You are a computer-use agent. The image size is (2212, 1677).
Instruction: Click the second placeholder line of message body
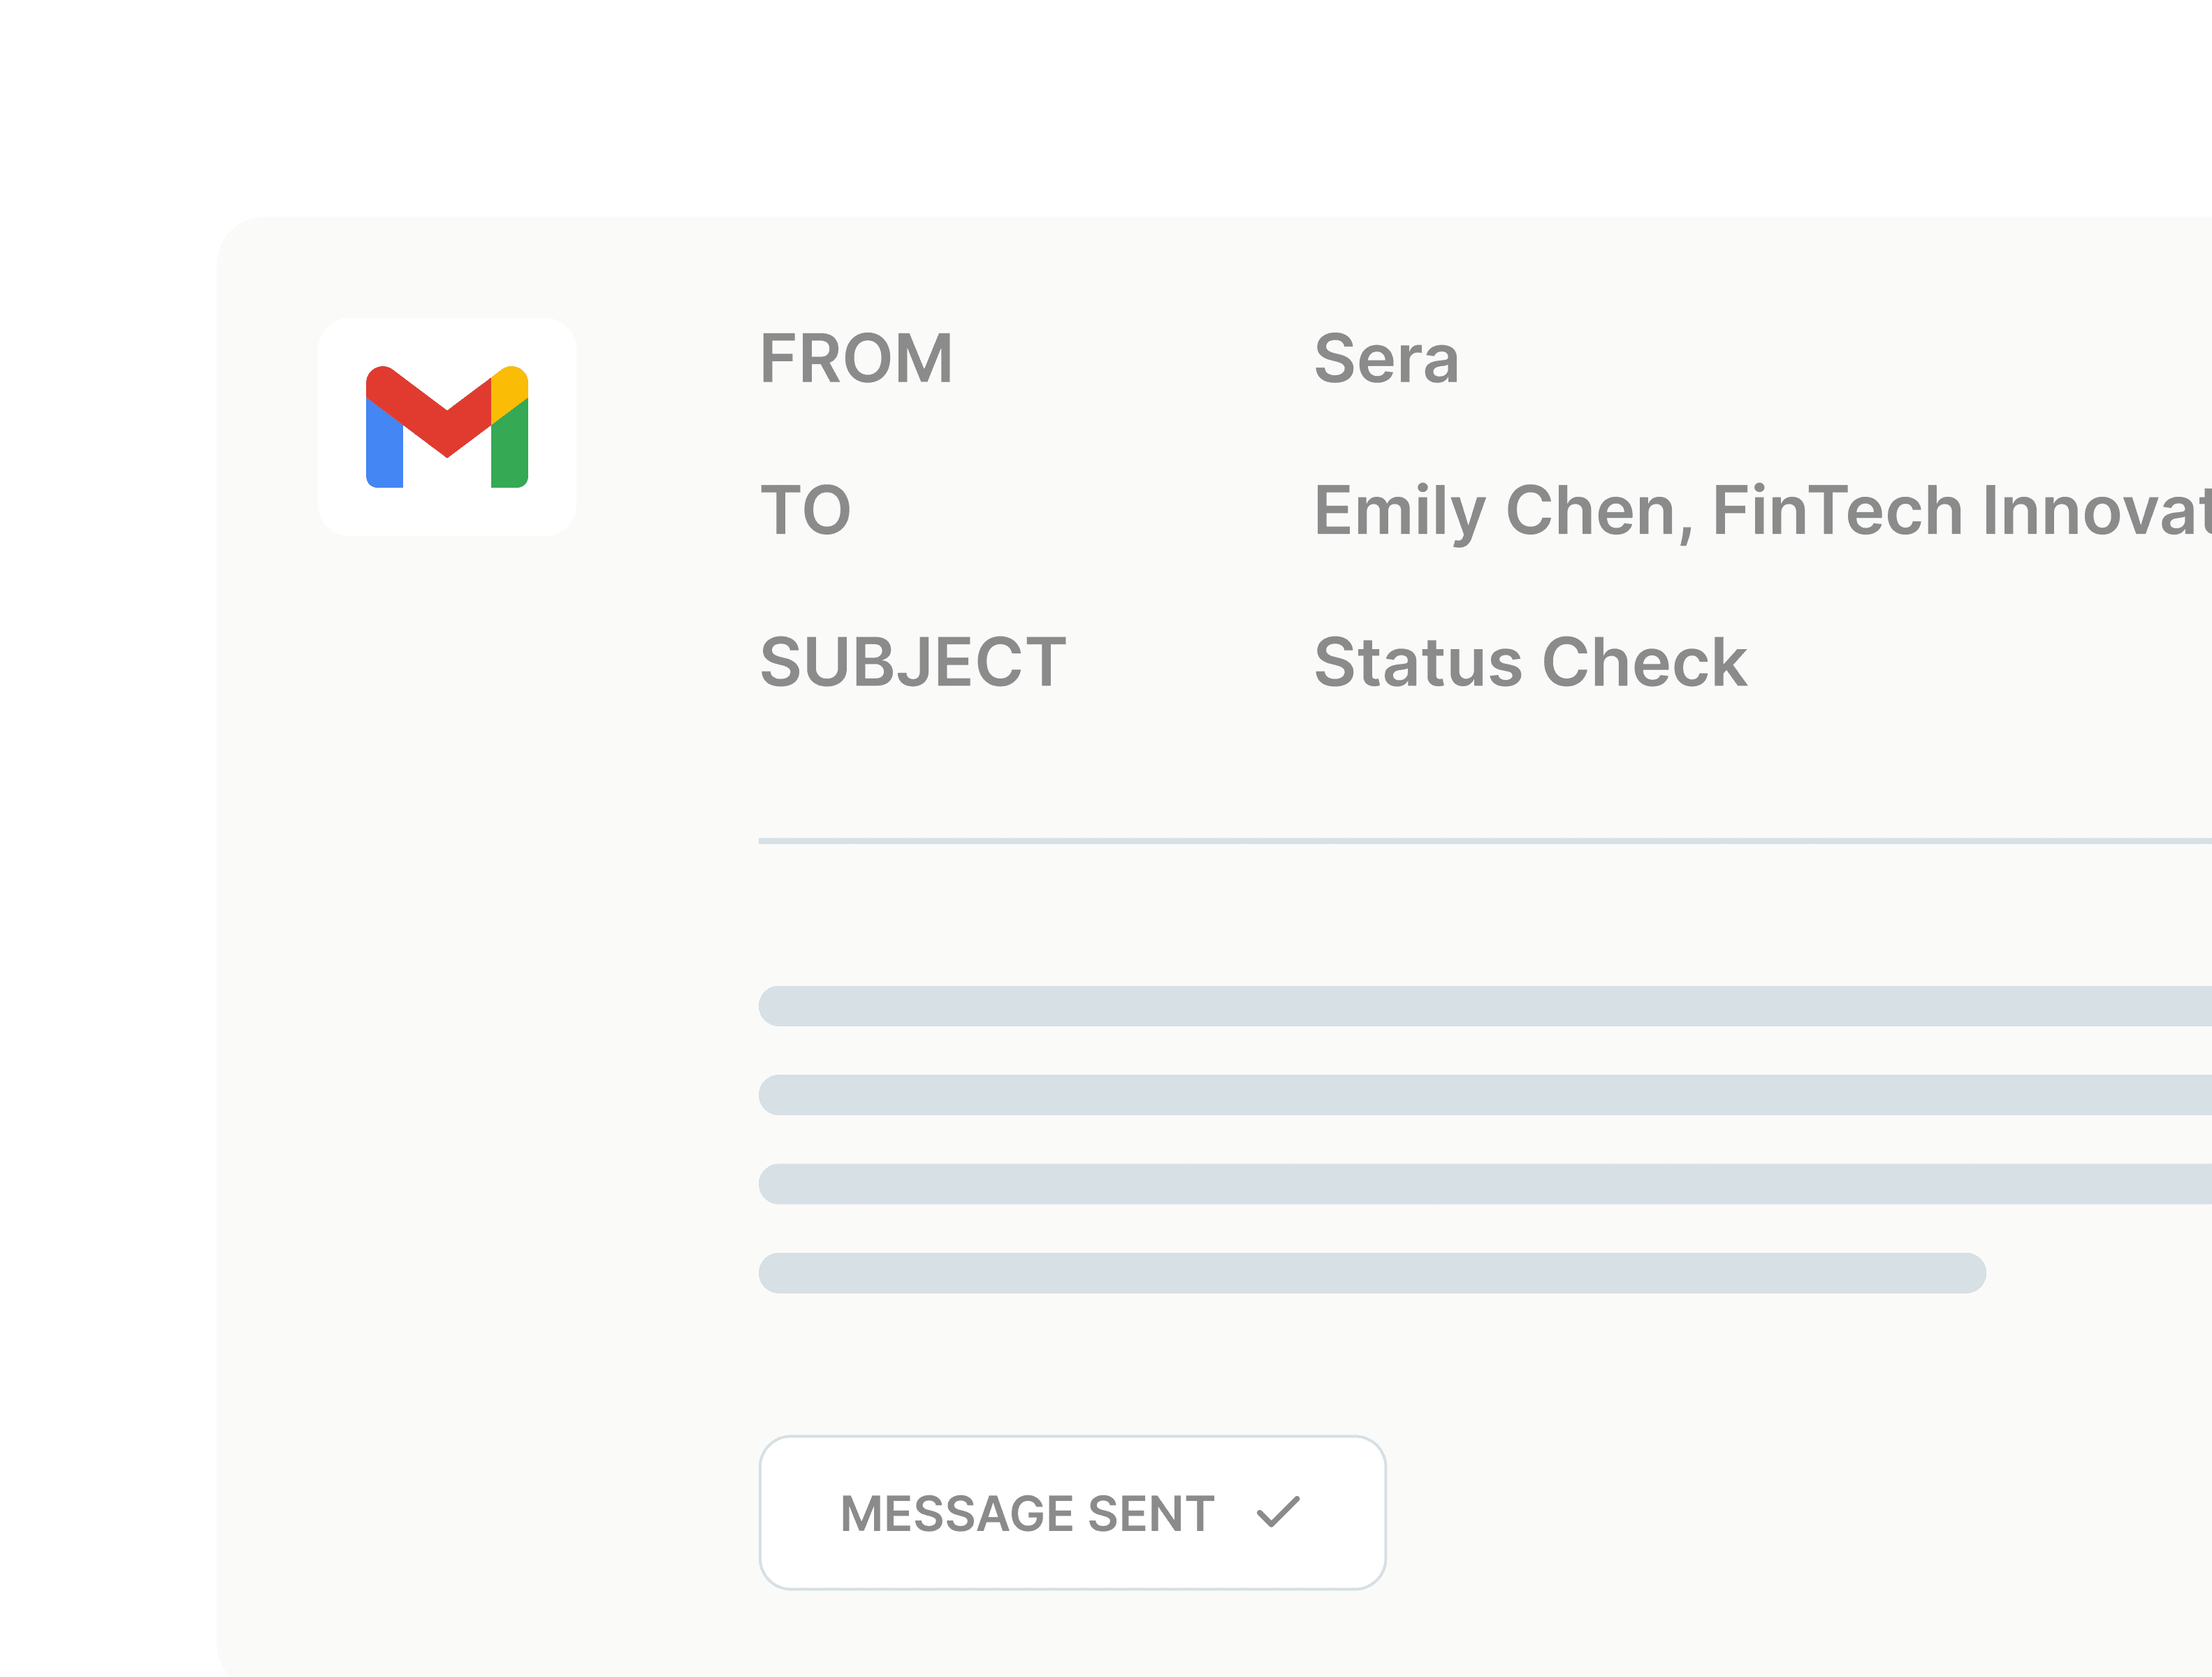tap(1485, 1095)
